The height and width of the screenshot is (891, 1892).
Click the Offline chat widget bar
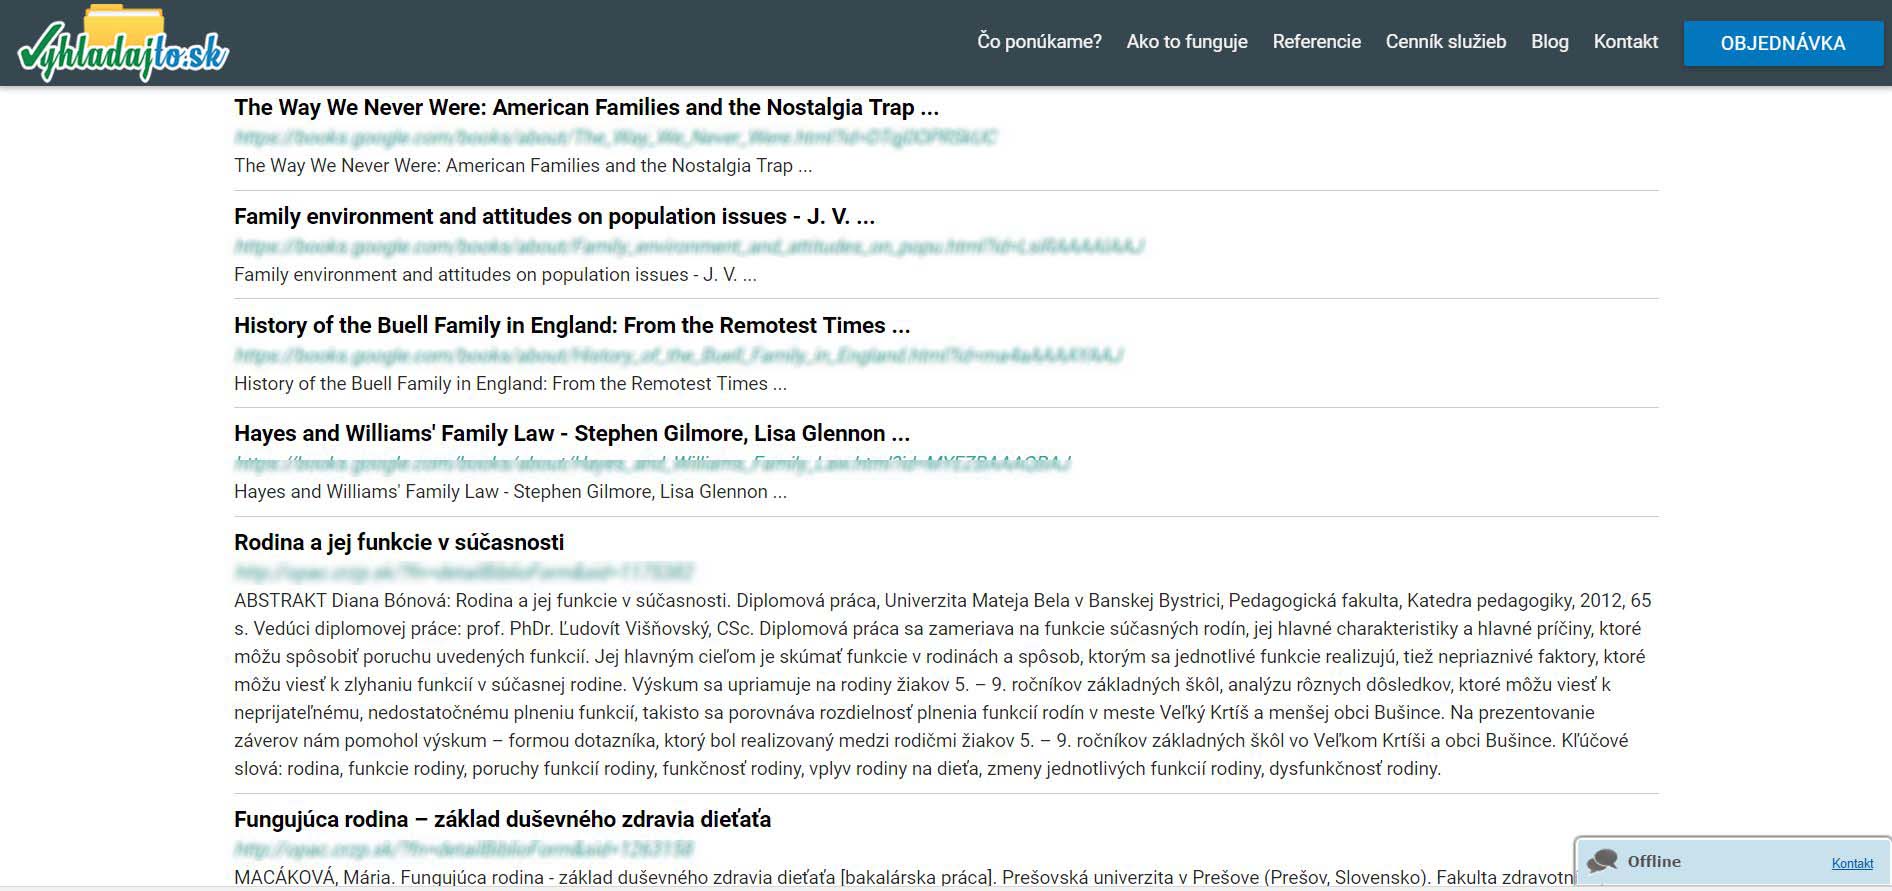[x=1720, y=862]
